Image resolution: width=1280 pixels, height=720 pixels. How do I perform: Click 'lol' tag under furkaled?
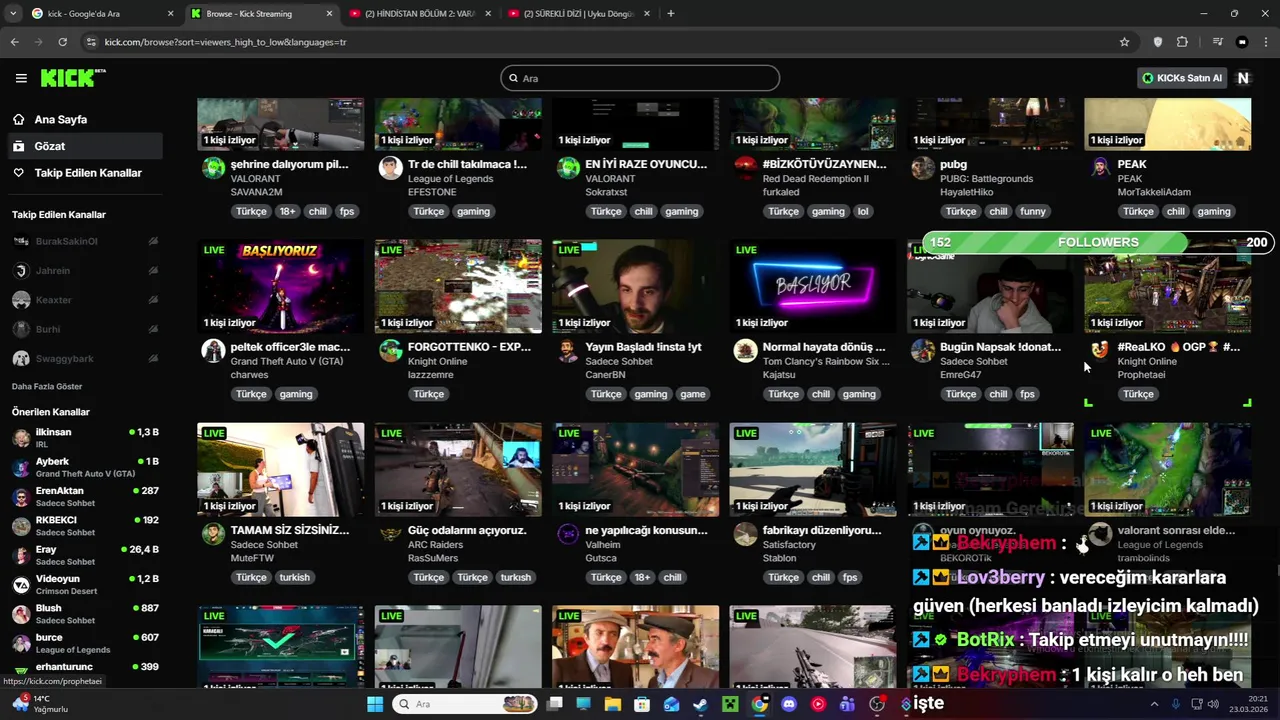863,211
